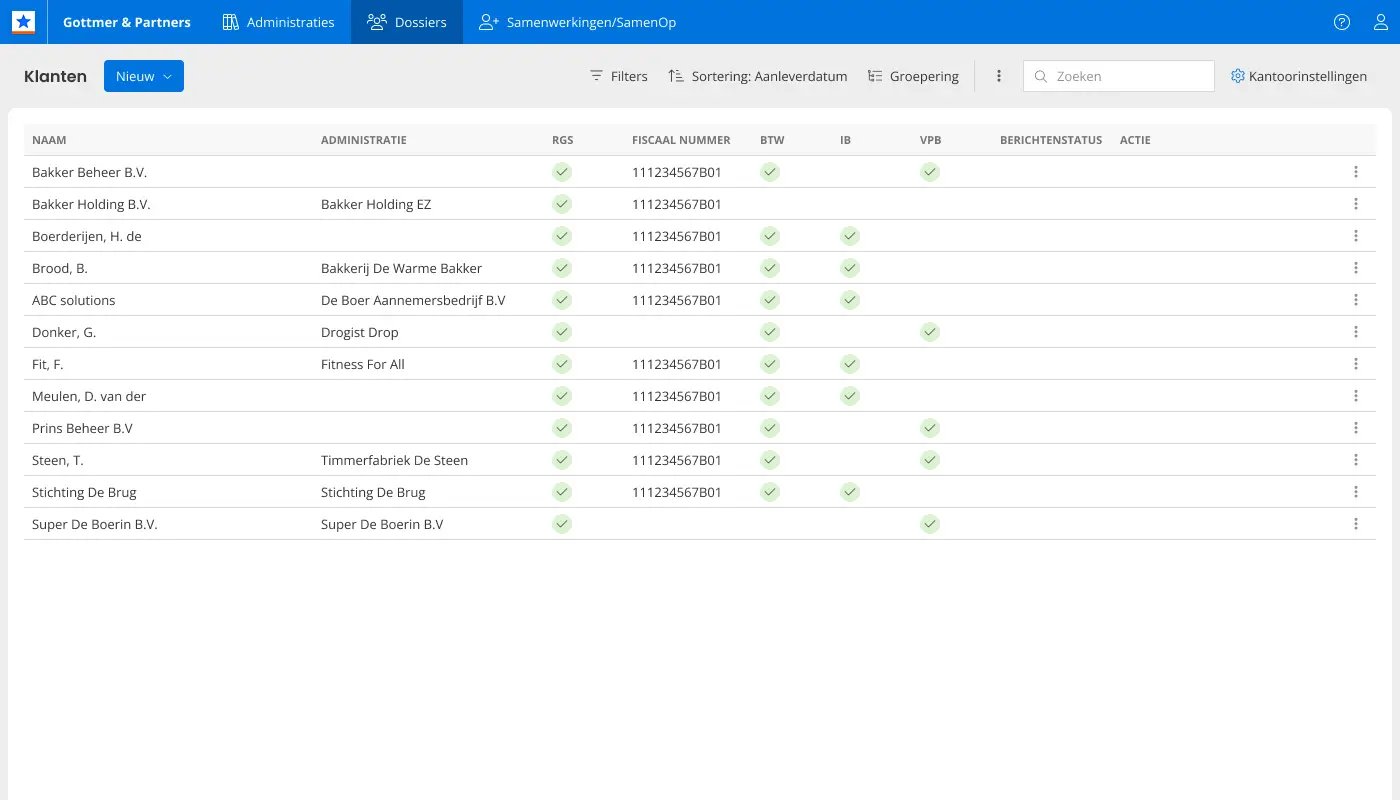Click the VPB checkmark for Prins Beheer B.V

[x=930, y=428]
